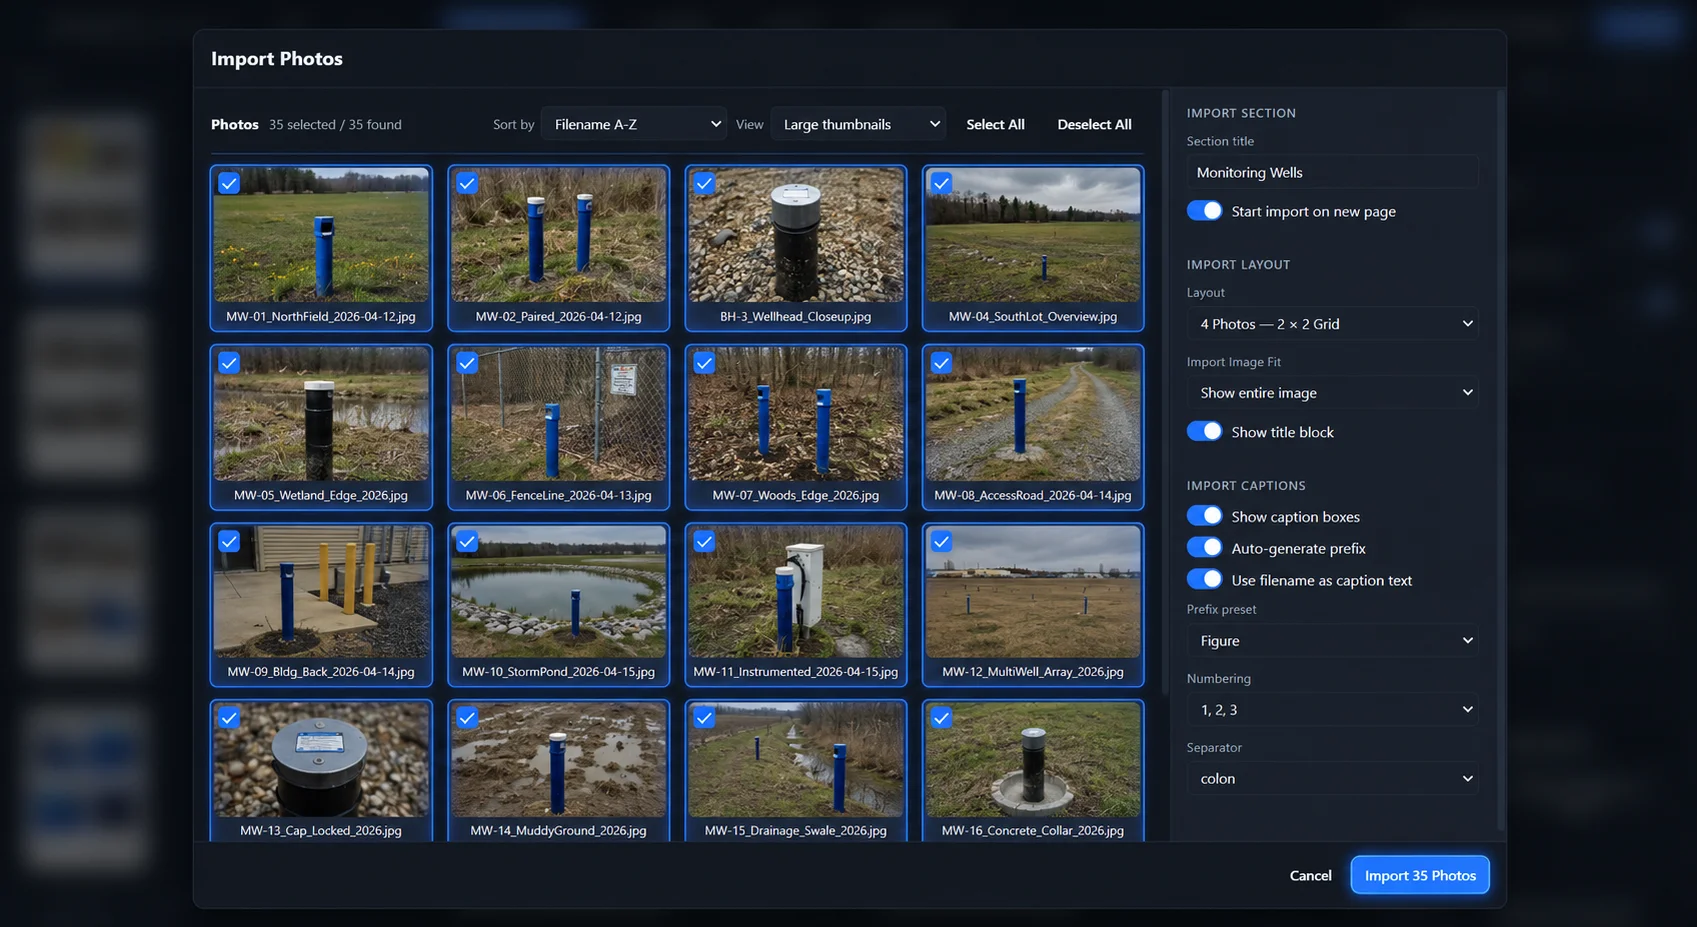The height and width of the screenshot is (927, 1697).
Task: Open the Numbering 1, 2, 3 dropdown
Action: pos(1333,710)
